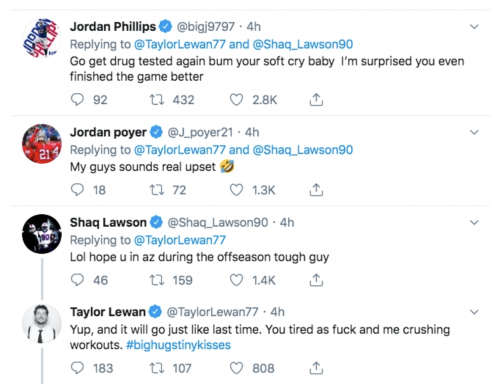500x384 pixels.
Task: Open @Shaq_Lawson90 mention in Jordan Phillips' reply
Action: click(x=303, y=44)
